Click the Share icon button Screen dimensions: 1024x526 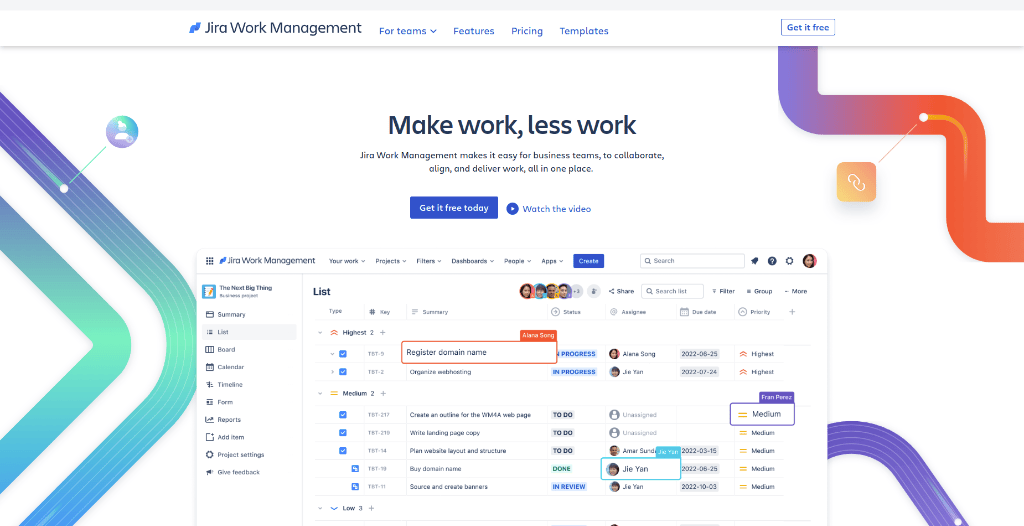pos(621,291)
